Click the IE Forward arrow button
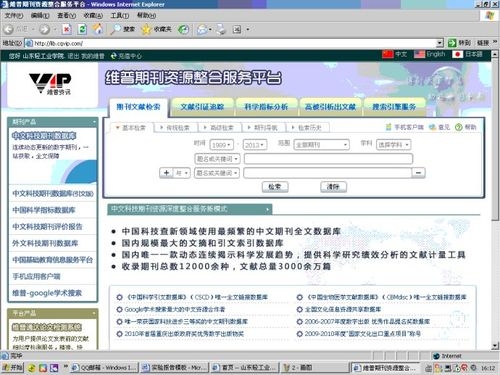Viewport: 500px width, 375px height. [44, 30]
